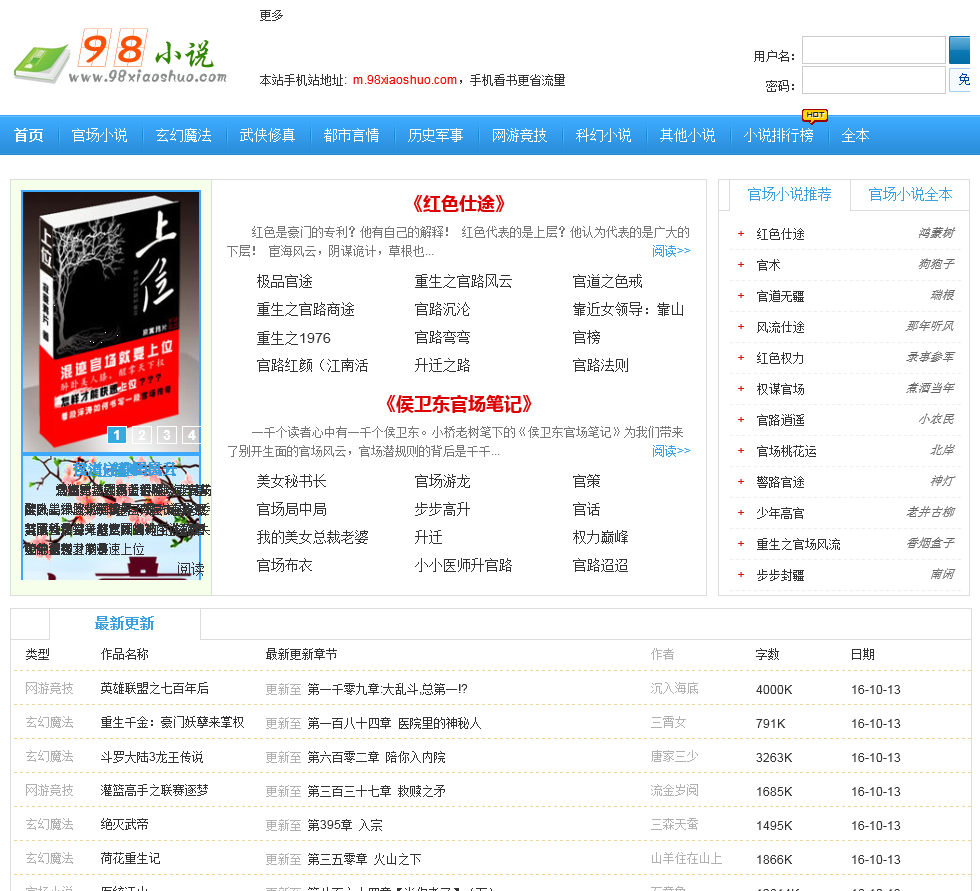Open 重生之官场风流 in the recommended list
Screen dimensions: 980x891
(x=798, y=544)
